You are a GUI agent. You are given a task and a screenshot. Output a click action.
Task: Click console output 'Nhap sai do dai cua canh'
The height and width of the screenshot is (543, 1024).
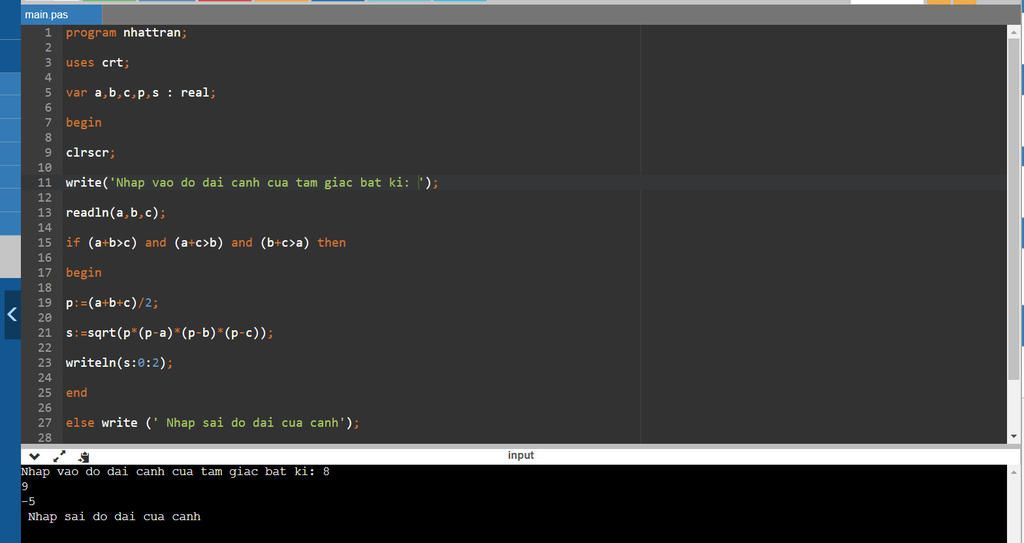pos(114,517)
